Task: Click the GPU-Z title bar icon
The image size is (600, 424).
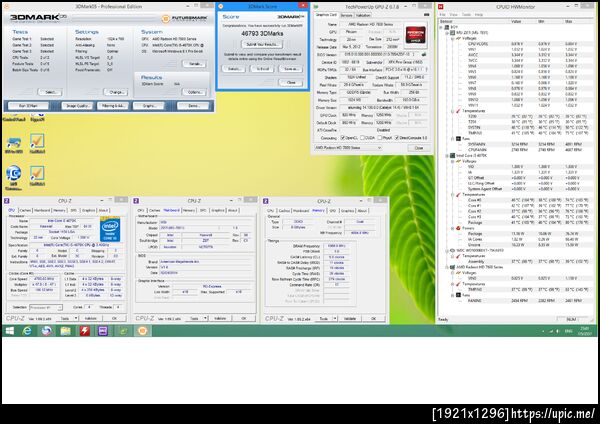Action: (x=316, y=7)
